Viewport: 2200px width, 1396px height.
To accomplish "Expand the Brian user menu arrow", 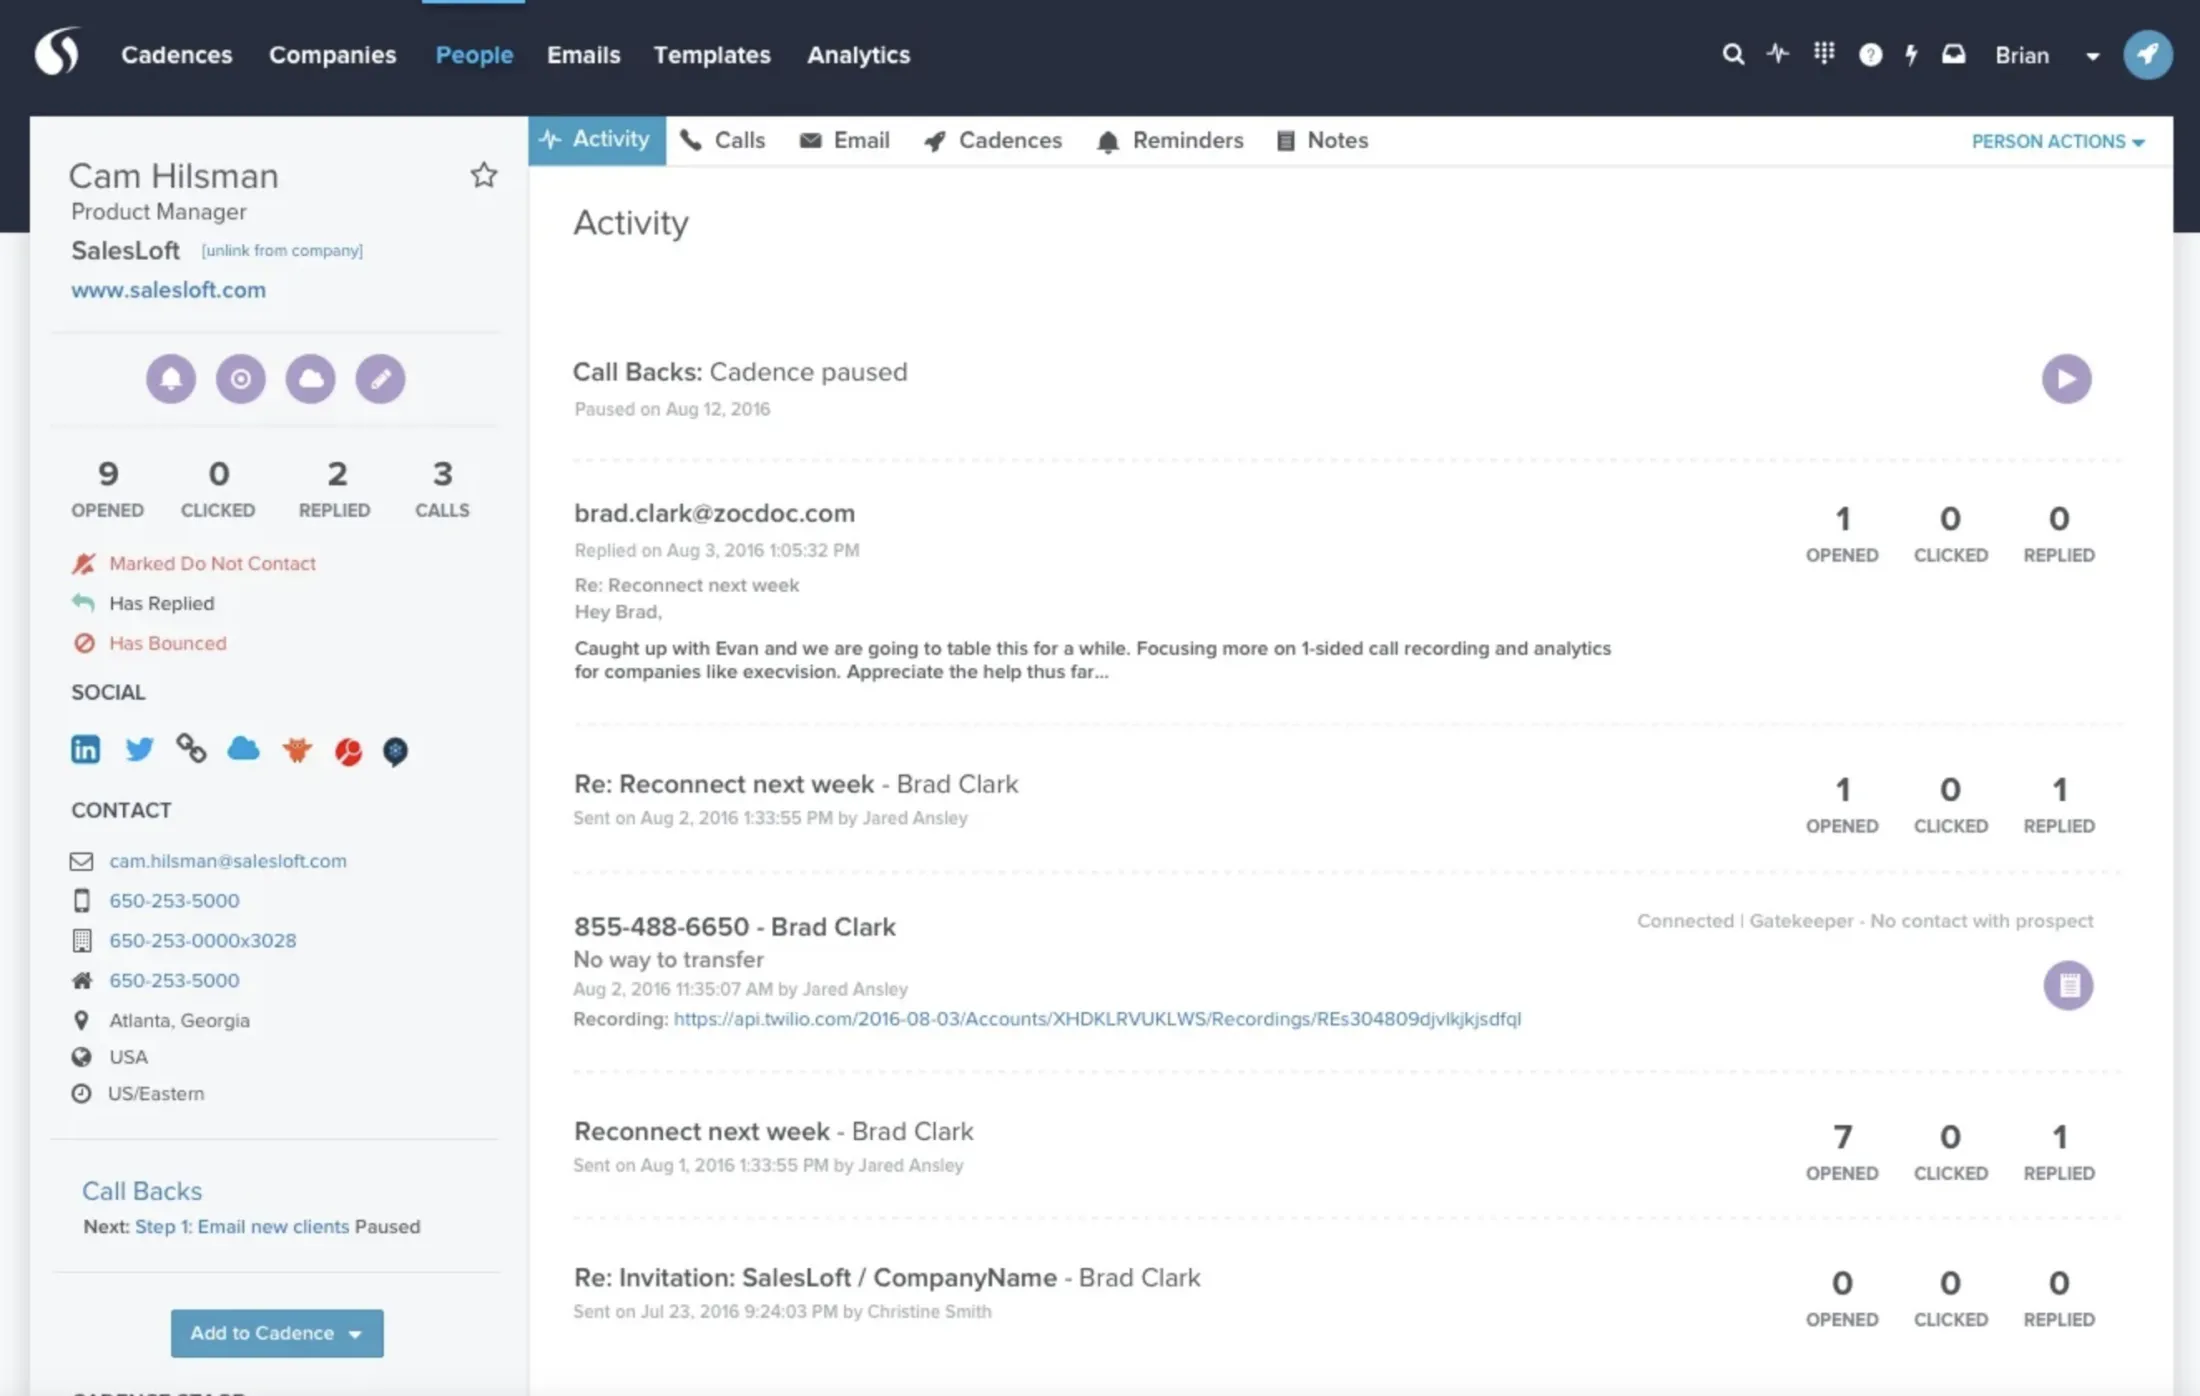I will click(2092, 56).
